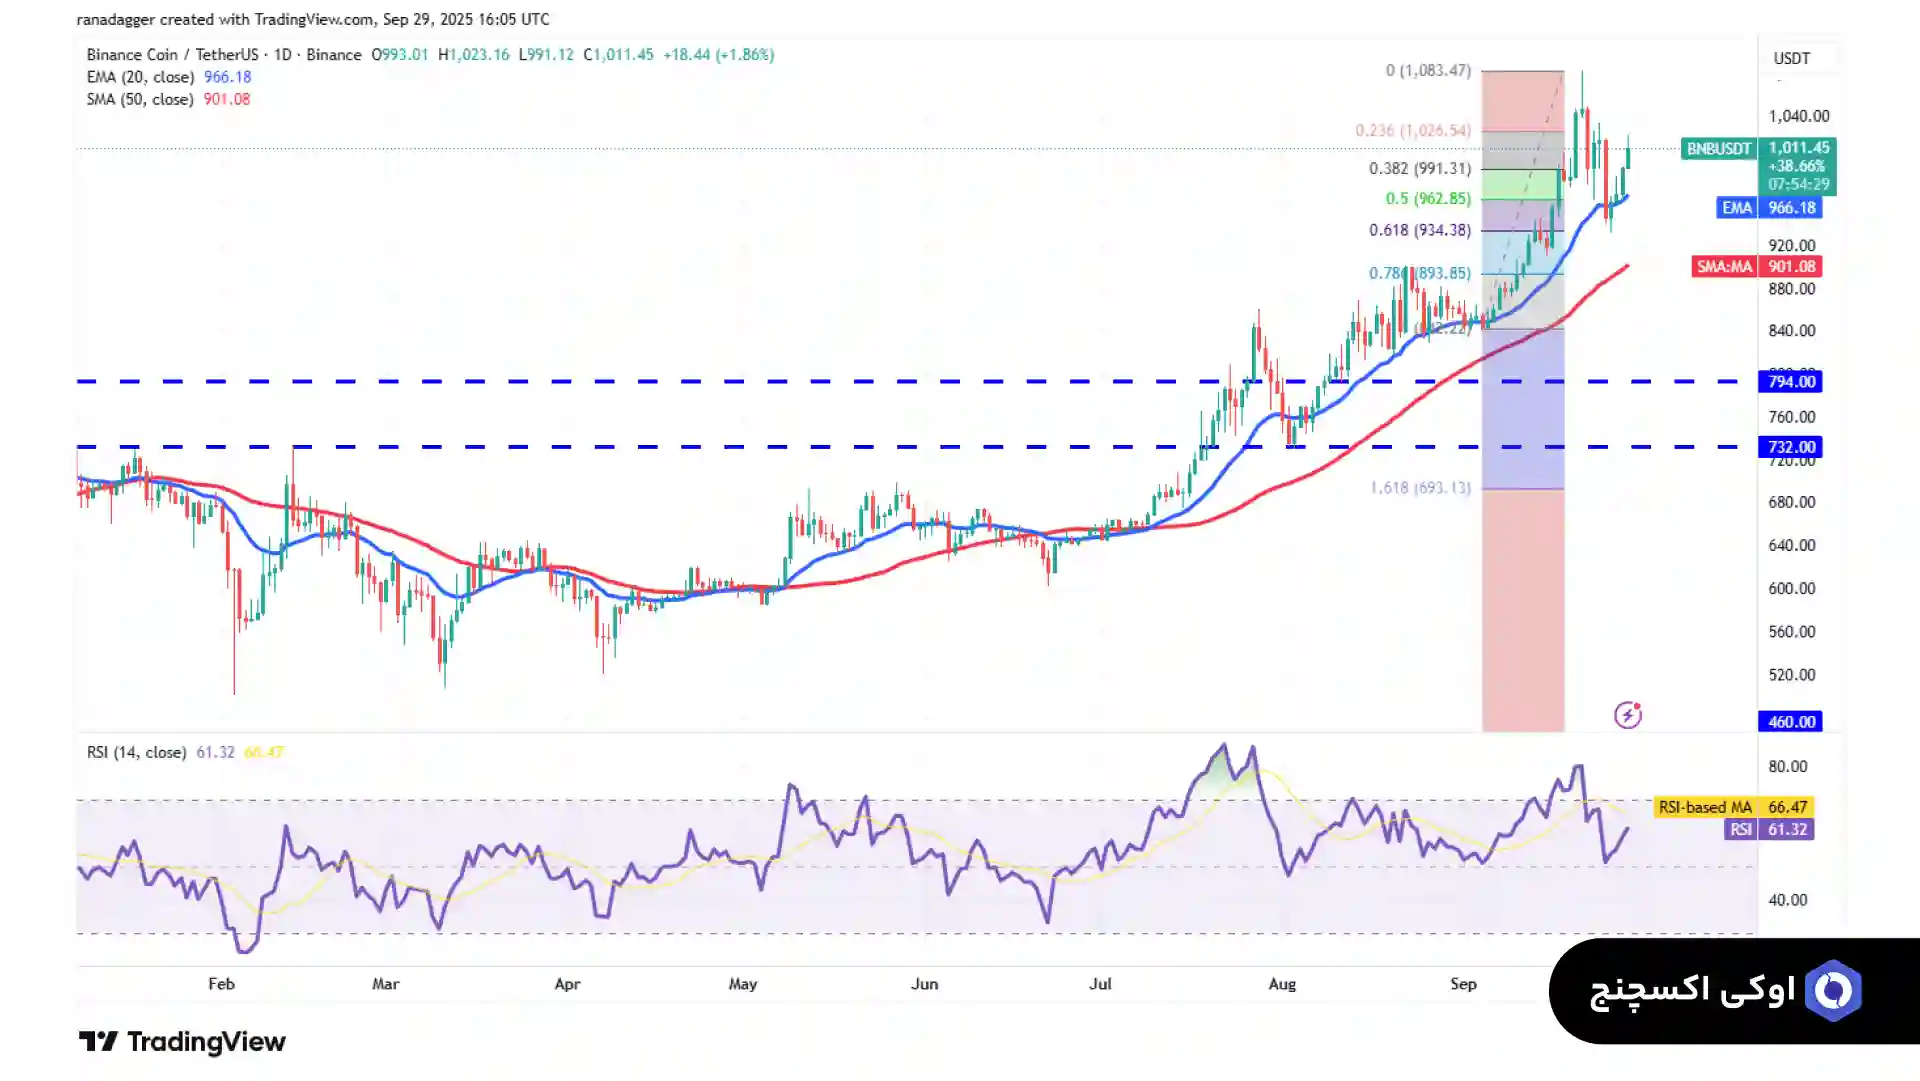Click the 794.00 dashed line price label
1920x1081 pixels.
tap(1790, 382)
